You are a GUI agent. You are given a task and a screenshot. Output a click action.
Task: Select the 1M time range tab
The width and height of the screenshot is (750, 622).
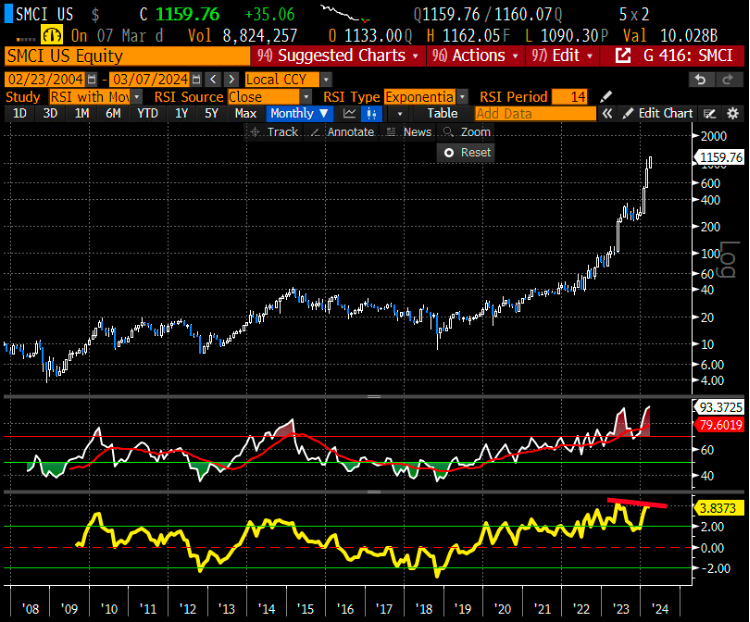click(82, 113)
